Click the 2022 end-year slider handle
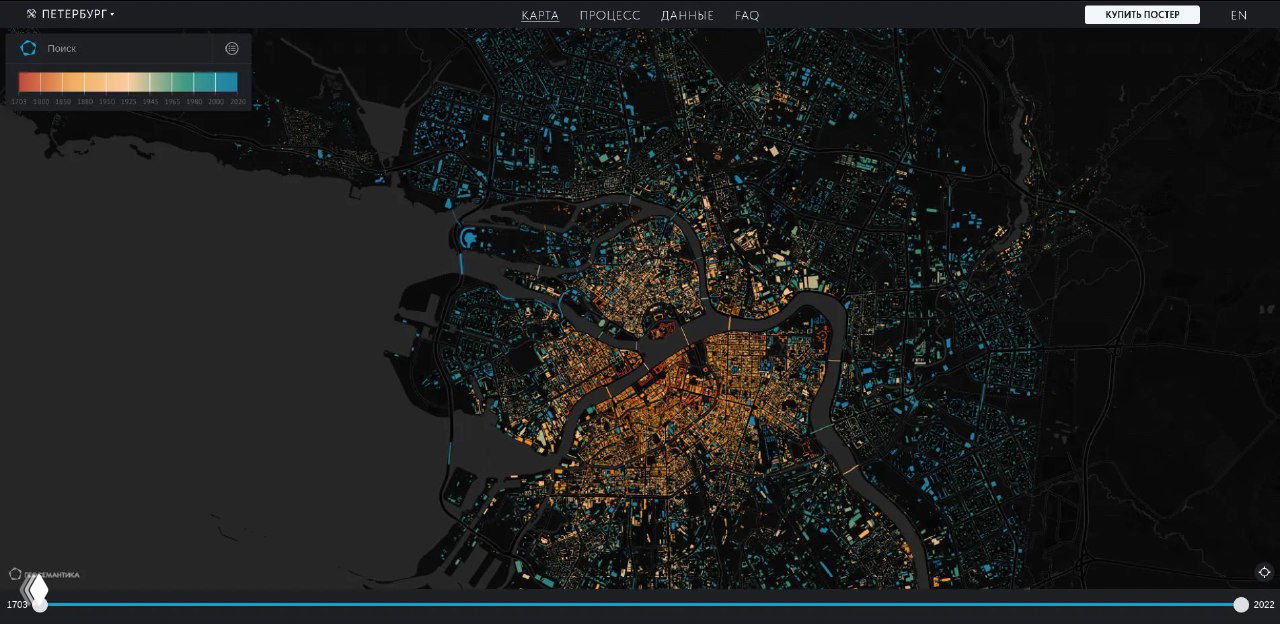This screenshot has height=624, width=1280. pos(1241,605)
